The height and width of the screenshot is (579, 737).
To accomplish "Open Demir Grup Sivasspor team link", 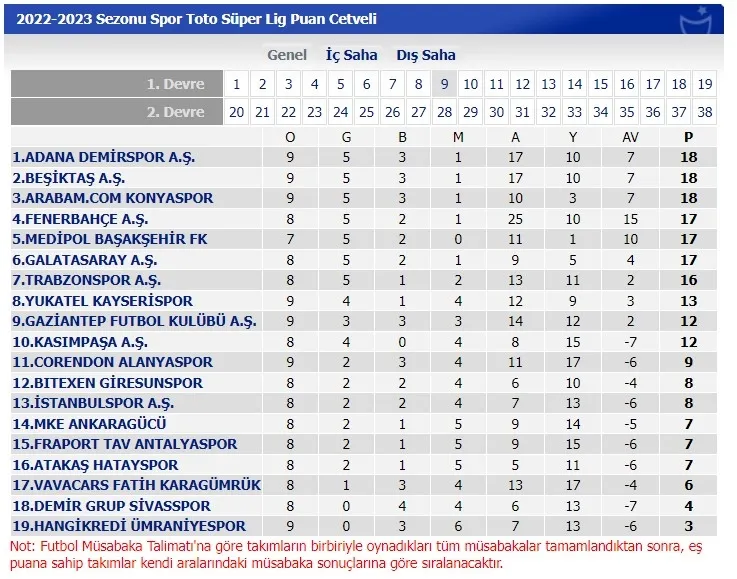I will 112,505.
